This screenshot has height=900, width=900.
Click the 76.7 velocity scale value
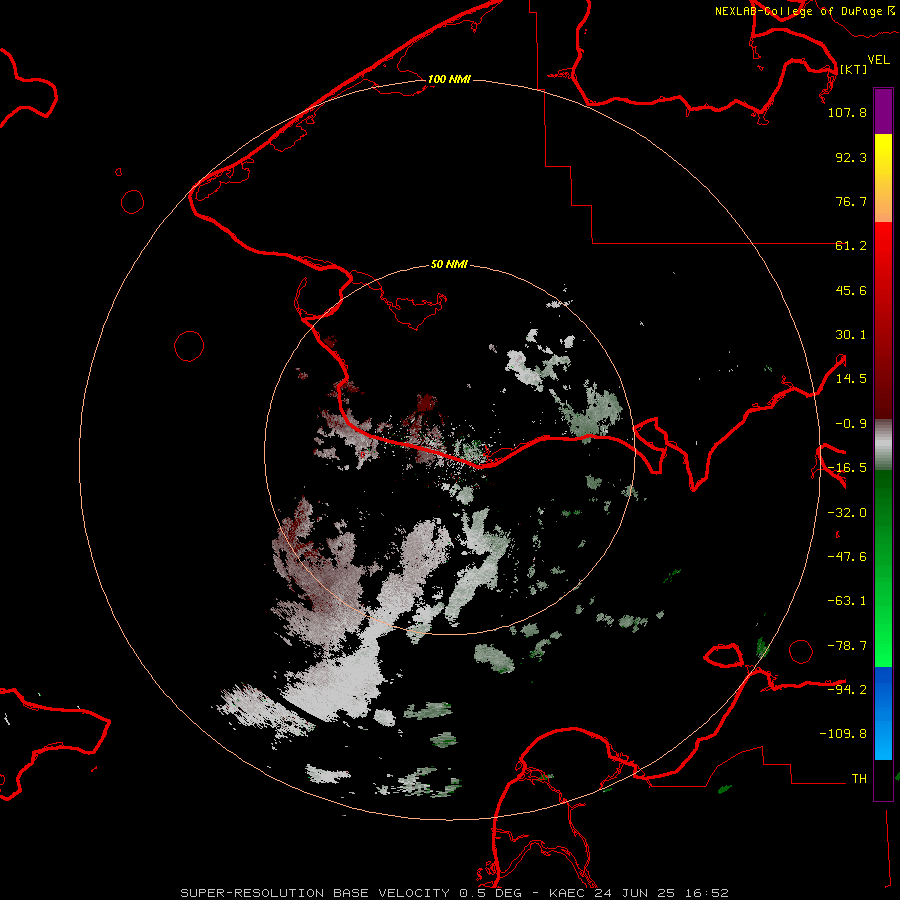[x=851, y=201]
